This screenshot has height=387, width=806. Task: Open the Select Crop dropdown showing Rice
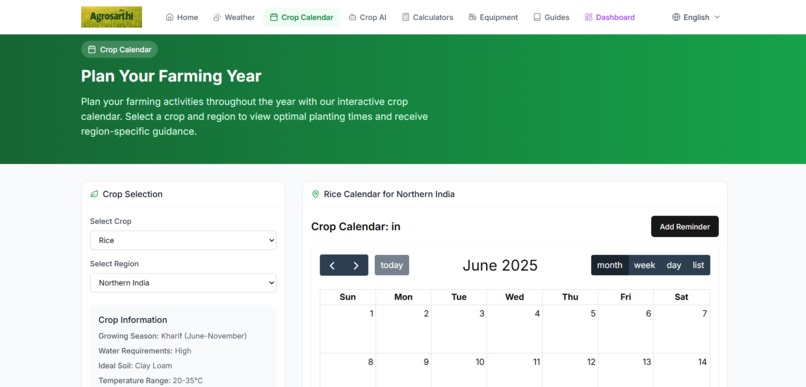pyautogui.click(x=183, y=240)
